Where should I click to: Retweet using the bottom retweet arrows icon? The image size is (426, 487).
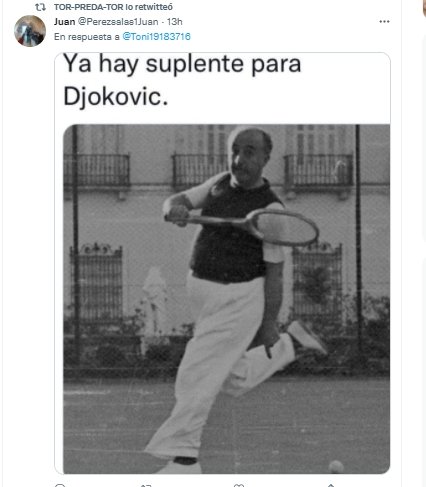point(146,485)
